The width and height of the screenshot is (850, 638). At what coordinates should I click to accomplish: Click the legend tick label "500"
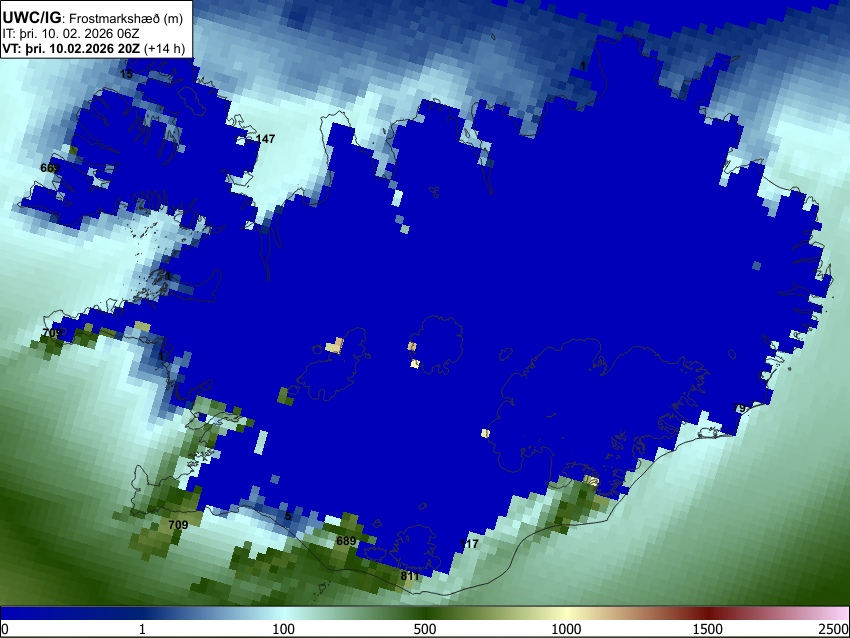click(424, 629)
